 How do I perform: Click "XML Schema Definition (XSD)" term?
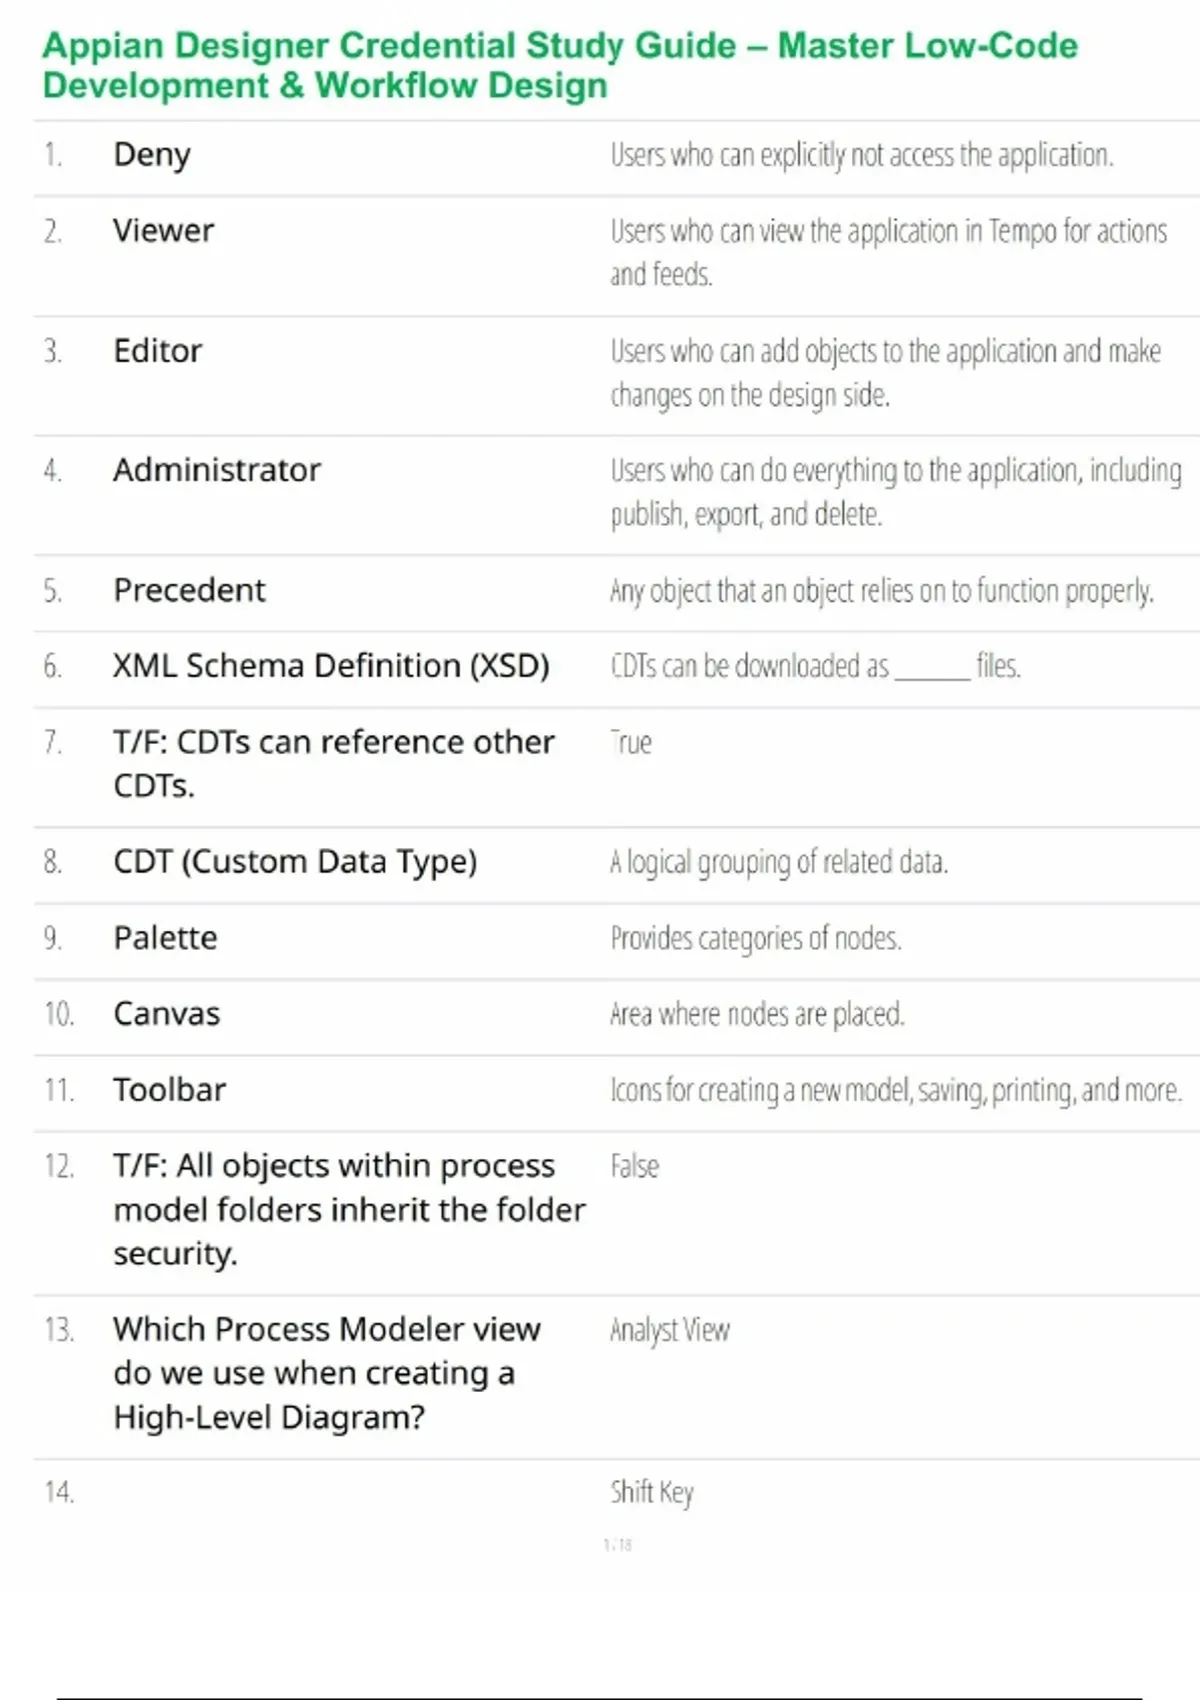click(331, 666)
